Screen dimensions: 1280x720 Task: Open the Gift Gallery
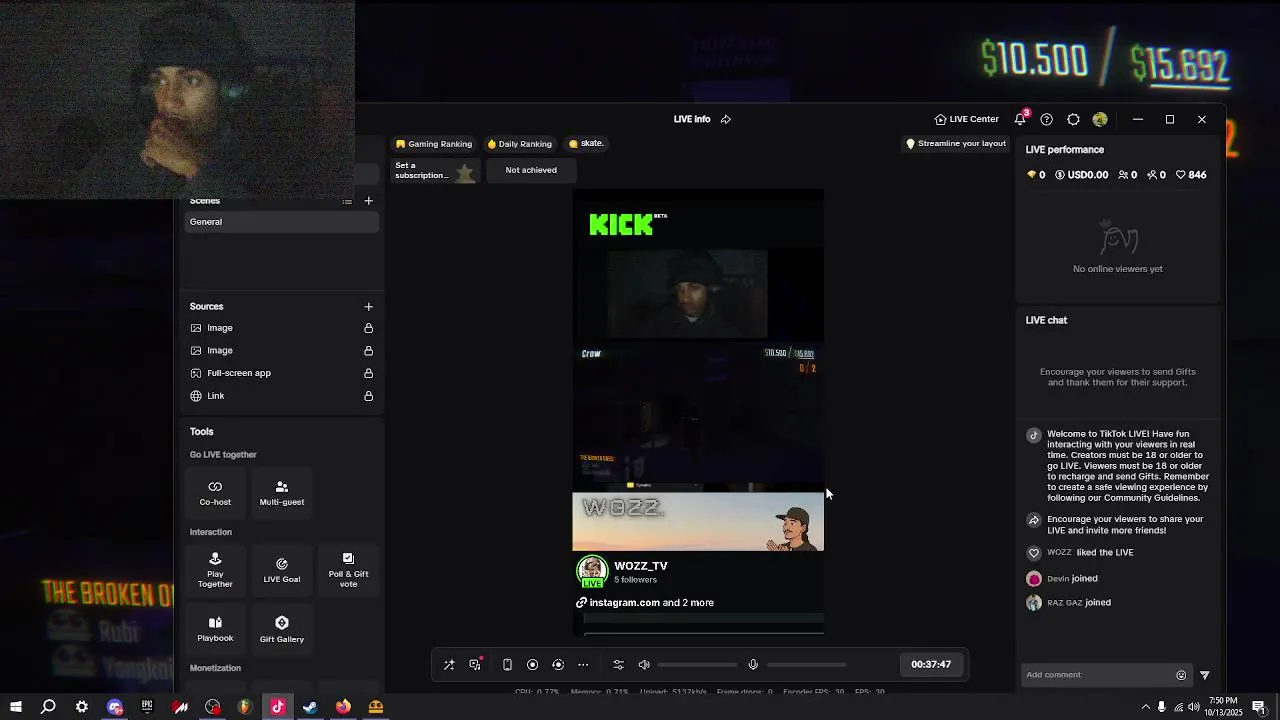(x=281, y=629)
